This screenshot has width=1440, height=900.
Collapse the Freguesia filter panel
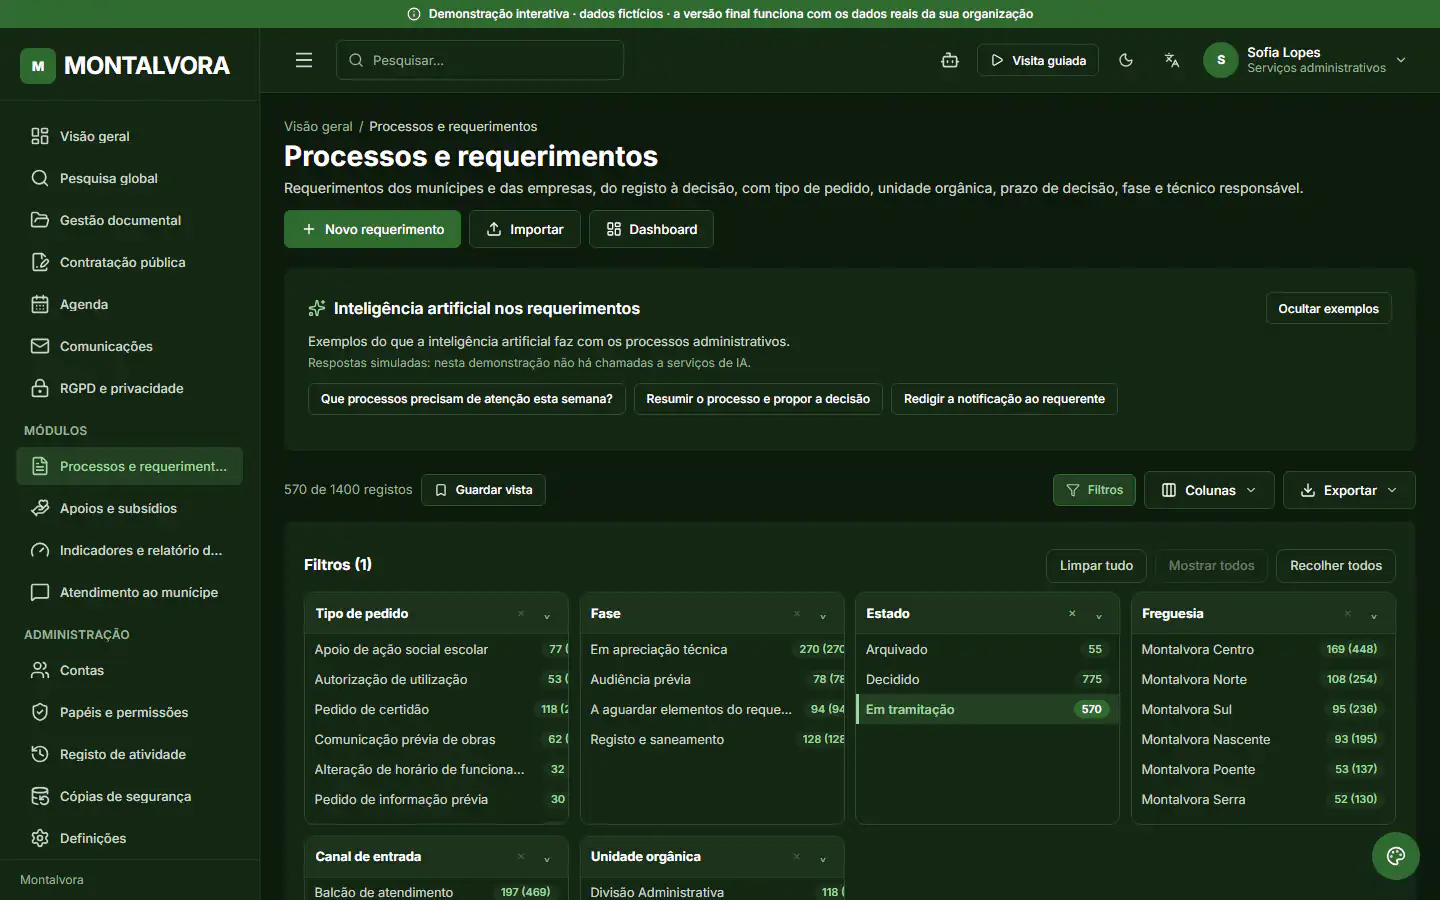[x=1374, y=615]
